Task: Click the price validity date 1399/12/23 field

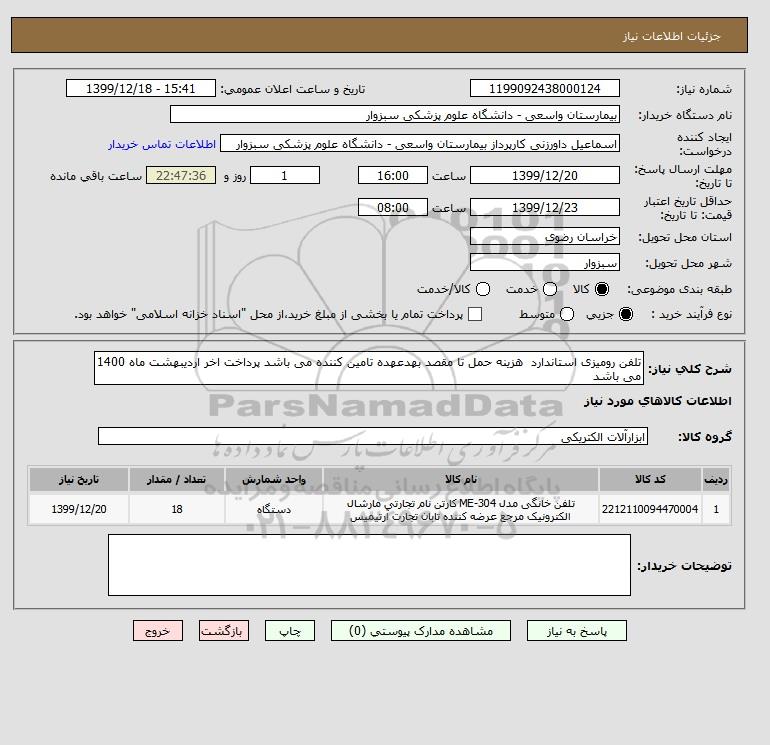Action: pyautogui.click(x=545, y=207)
